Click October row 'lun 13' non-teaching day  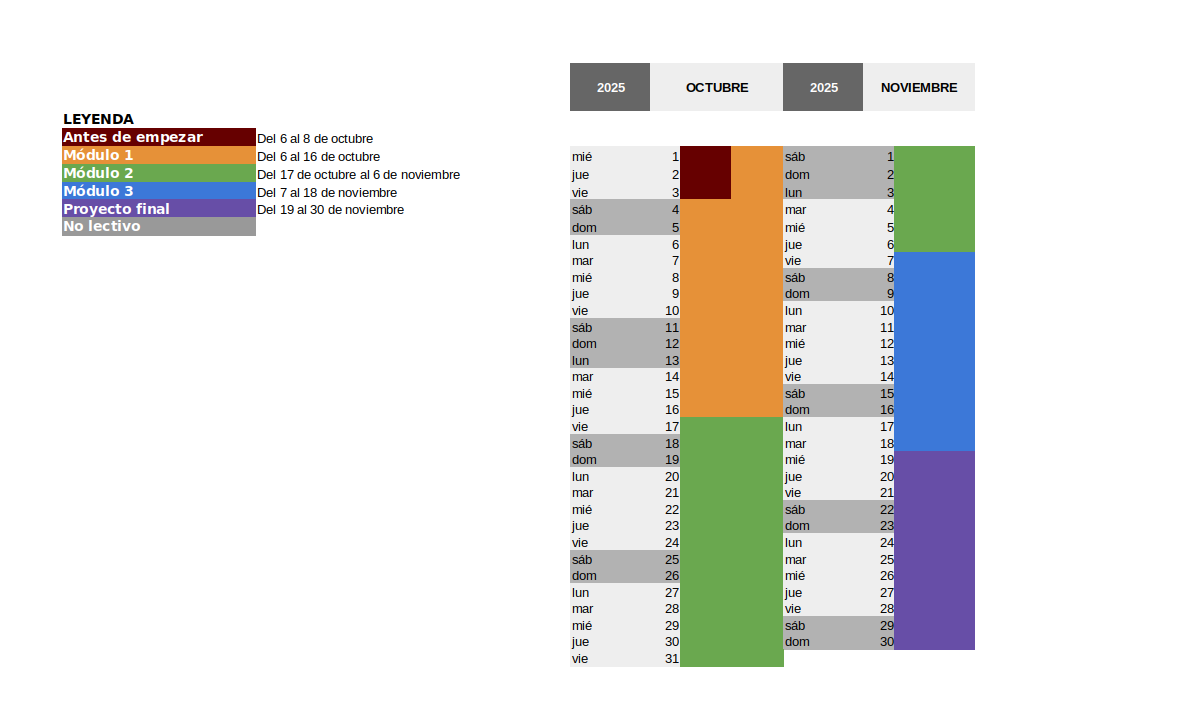click(625, 360)
